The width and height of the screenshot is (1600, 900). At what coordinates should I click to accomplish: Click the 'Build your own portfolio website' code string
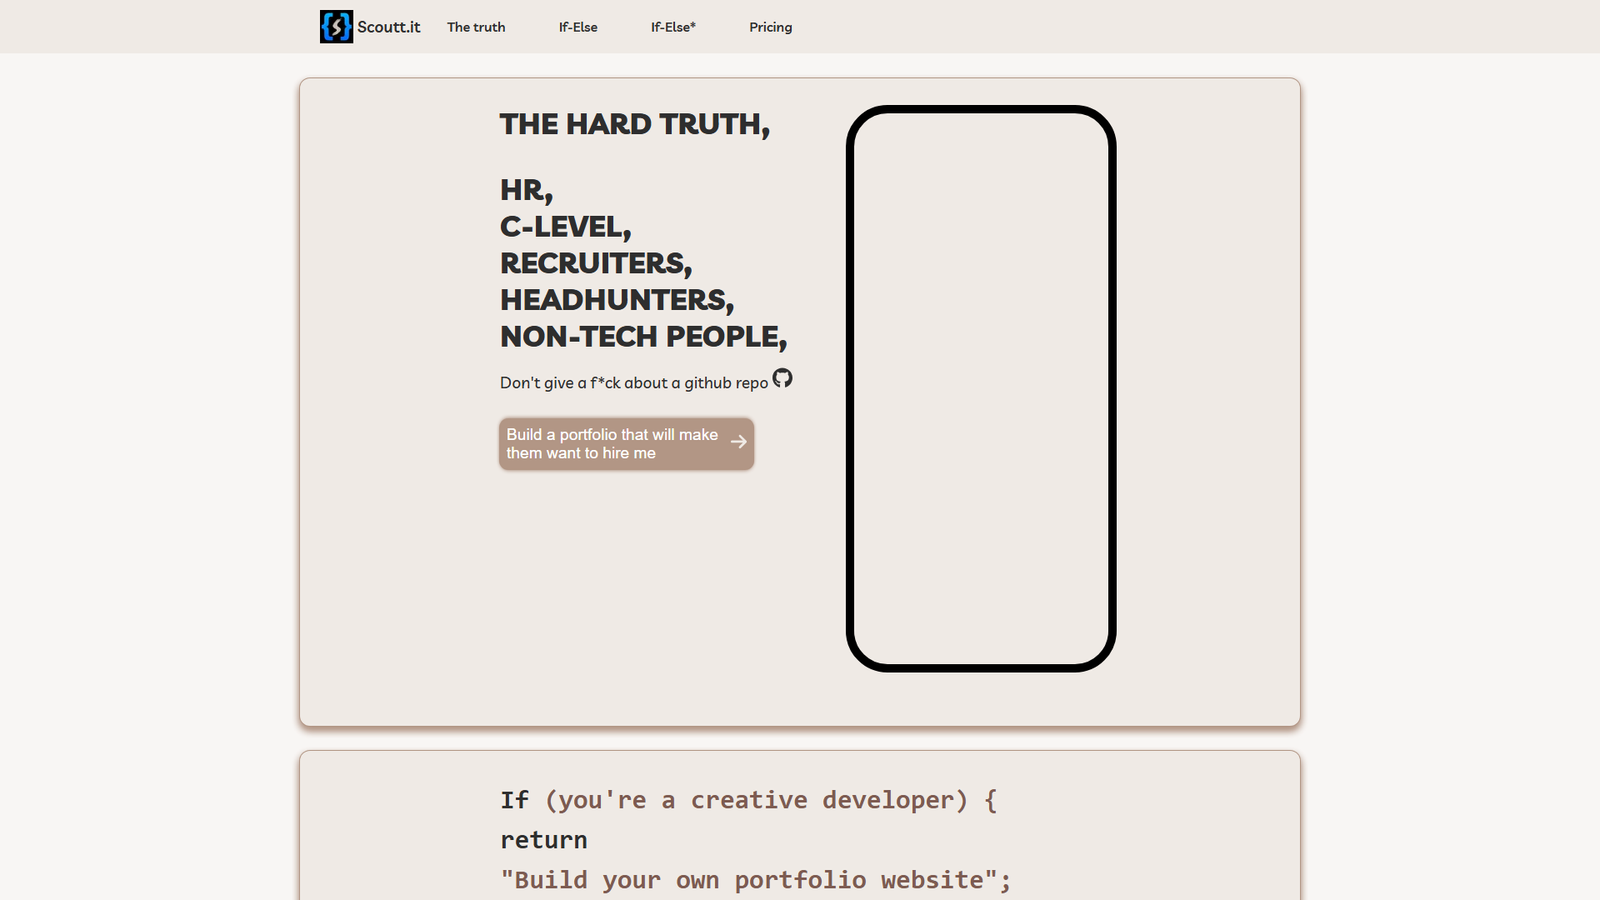click(x=755, y=879)
